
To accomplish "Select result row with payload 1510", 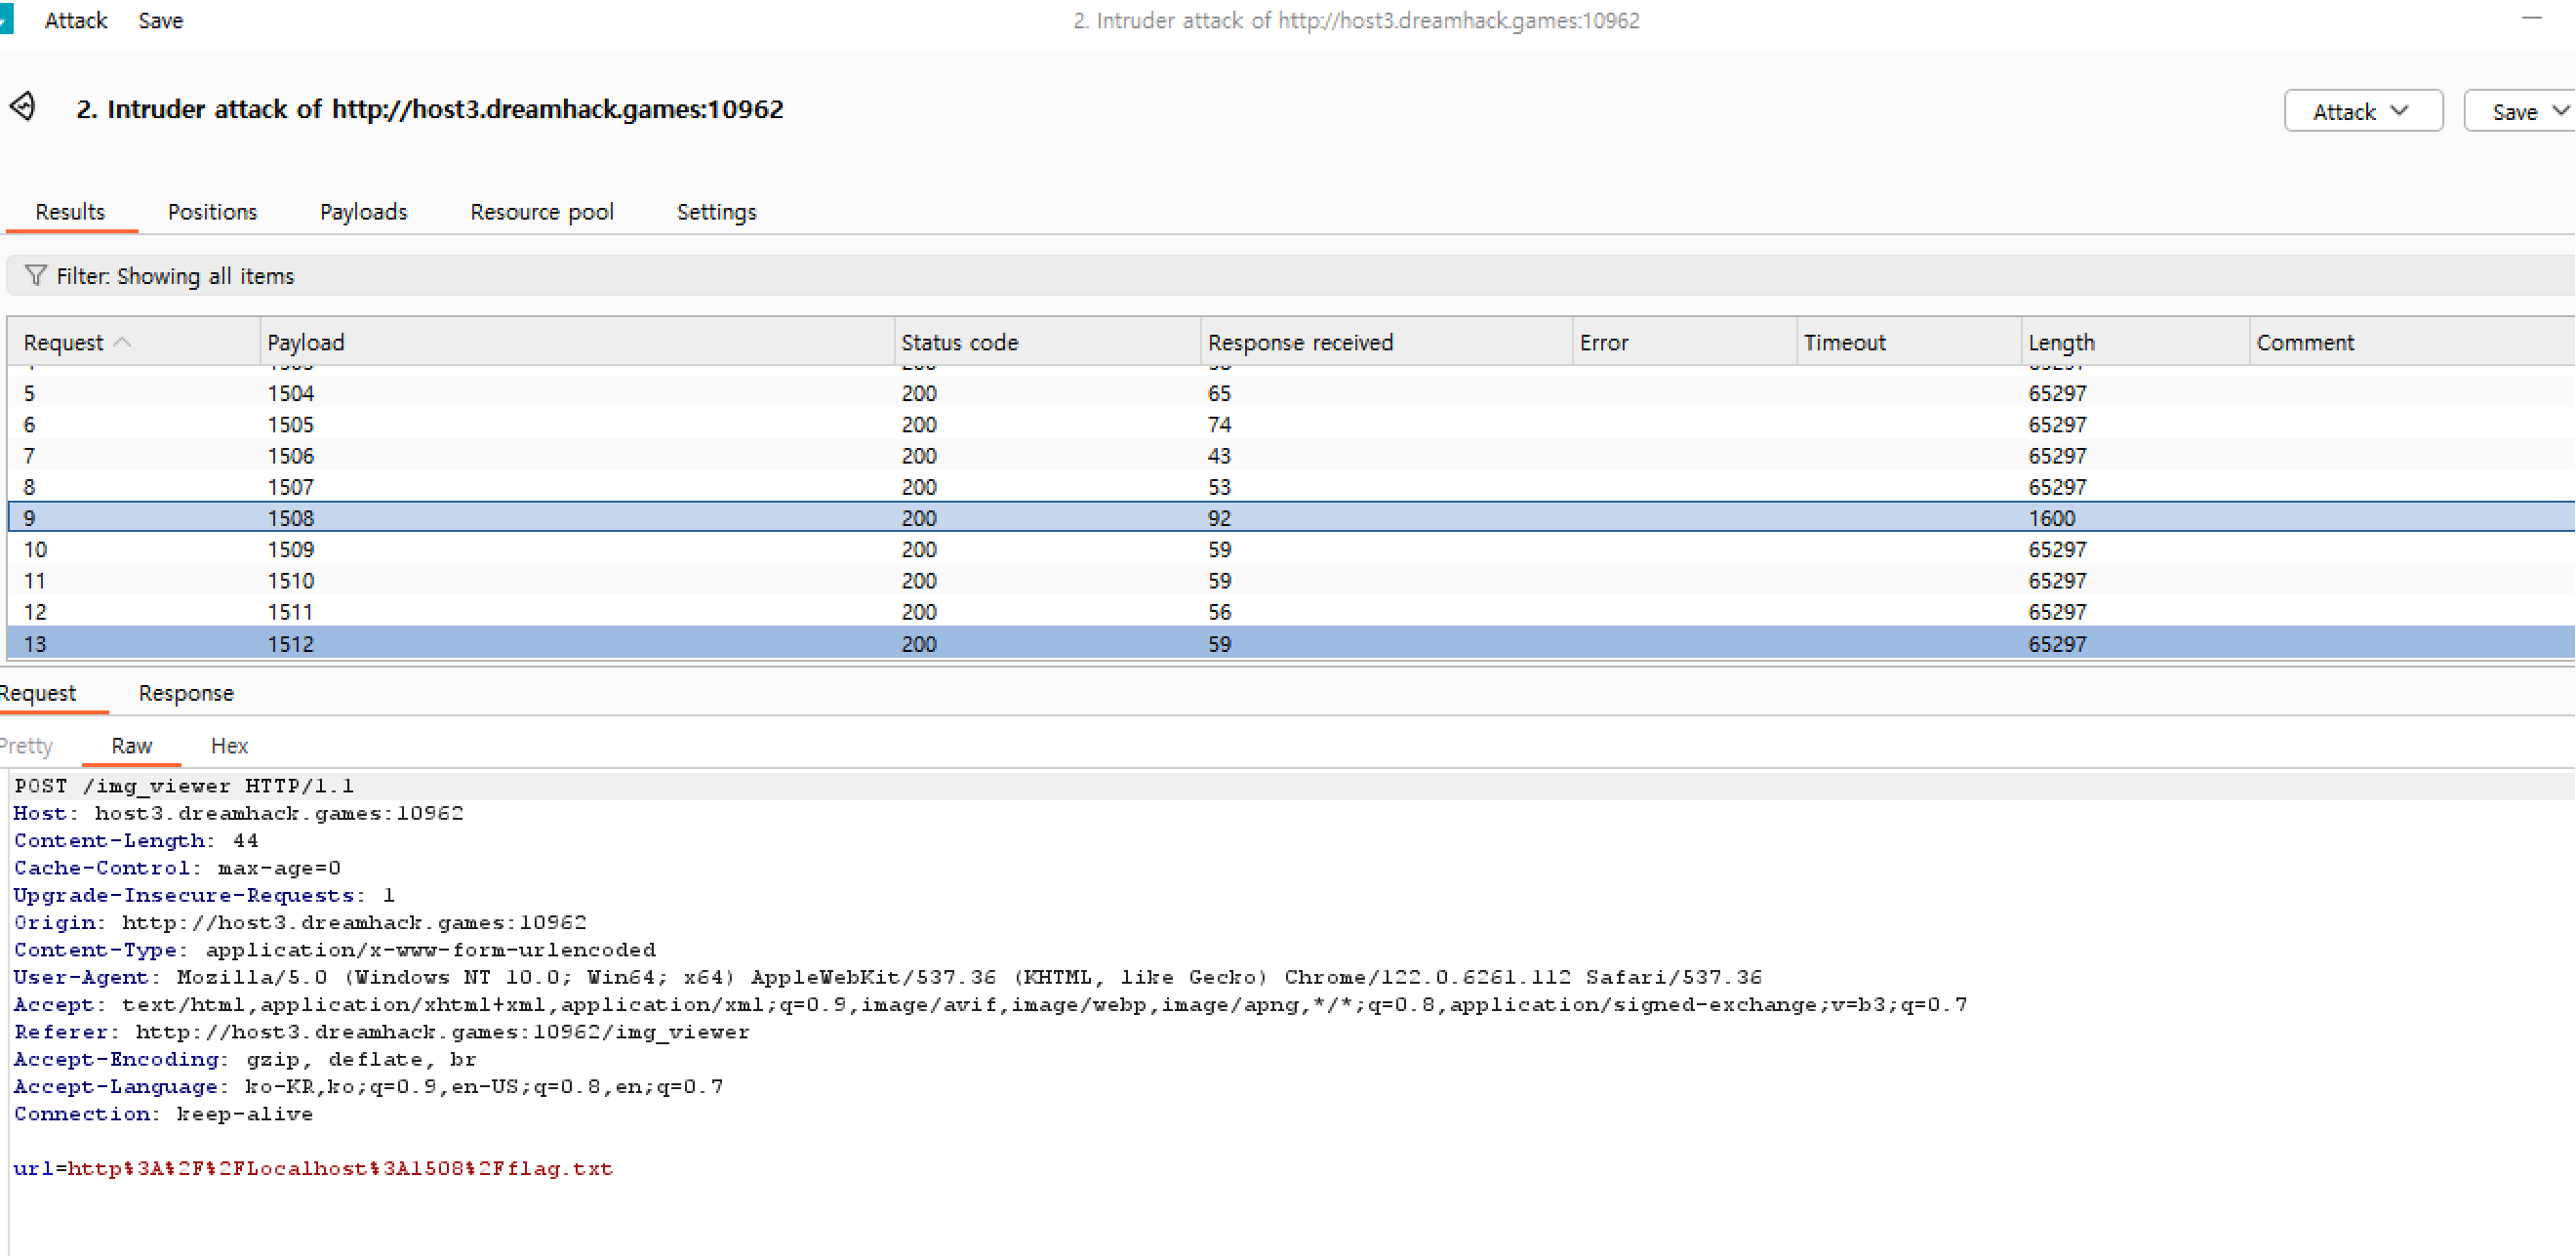I will click(x=290, y=581).
